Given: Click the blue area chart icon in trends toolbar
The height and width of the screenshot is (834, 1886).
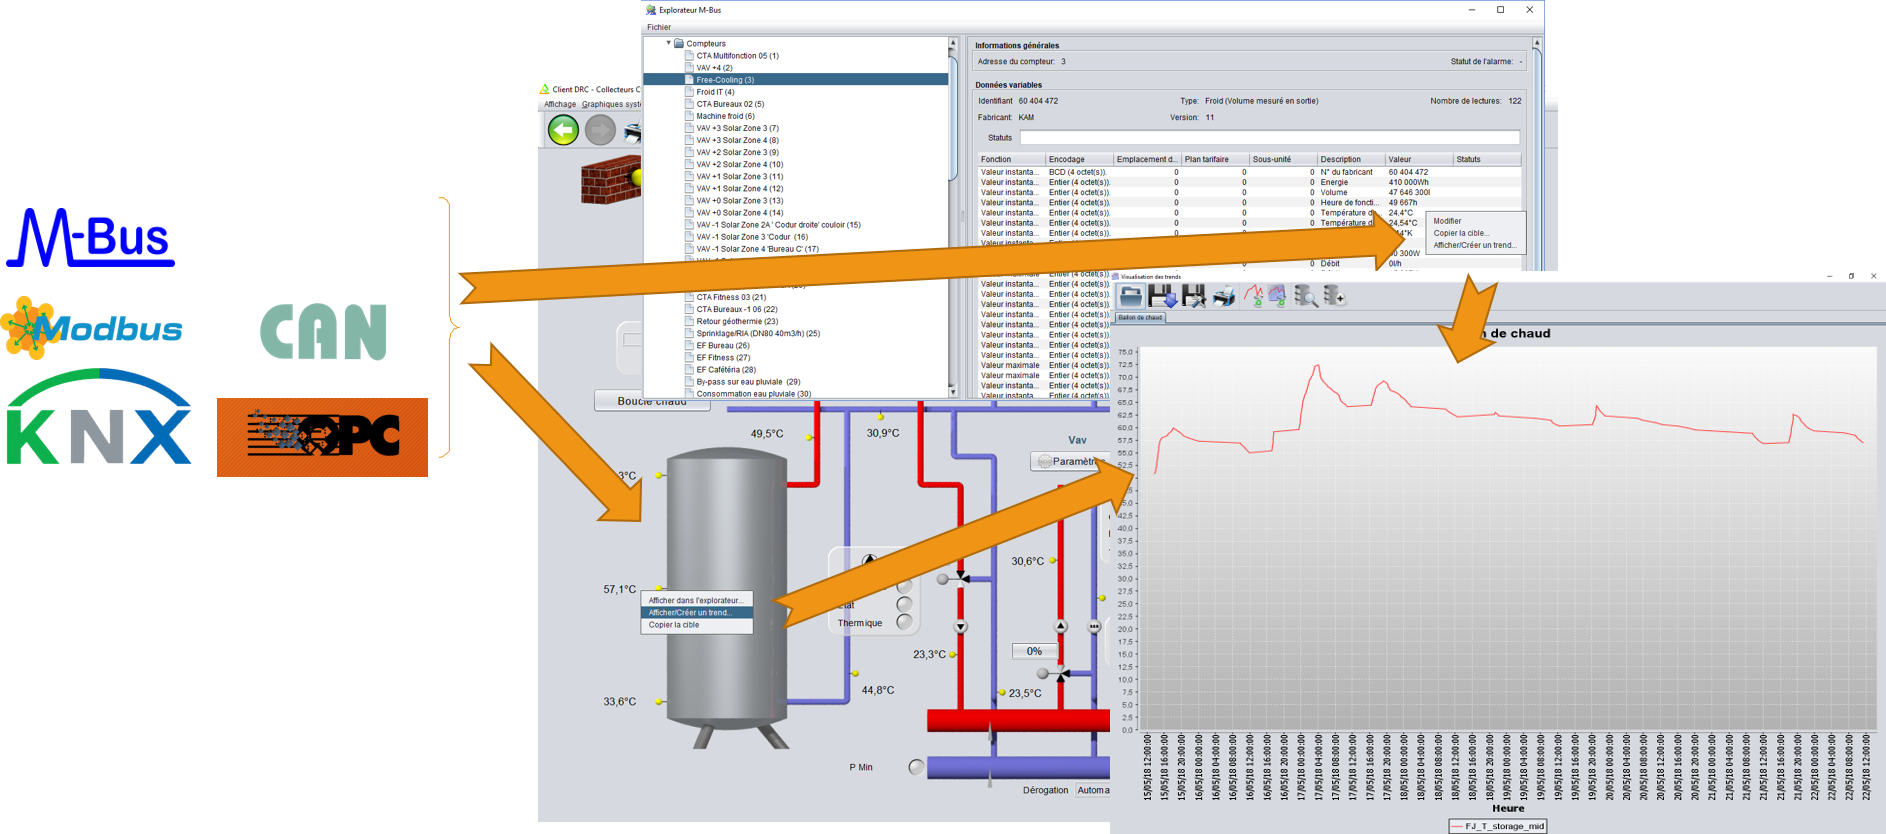Looking at the screenshot, I should pos(1278,296).
